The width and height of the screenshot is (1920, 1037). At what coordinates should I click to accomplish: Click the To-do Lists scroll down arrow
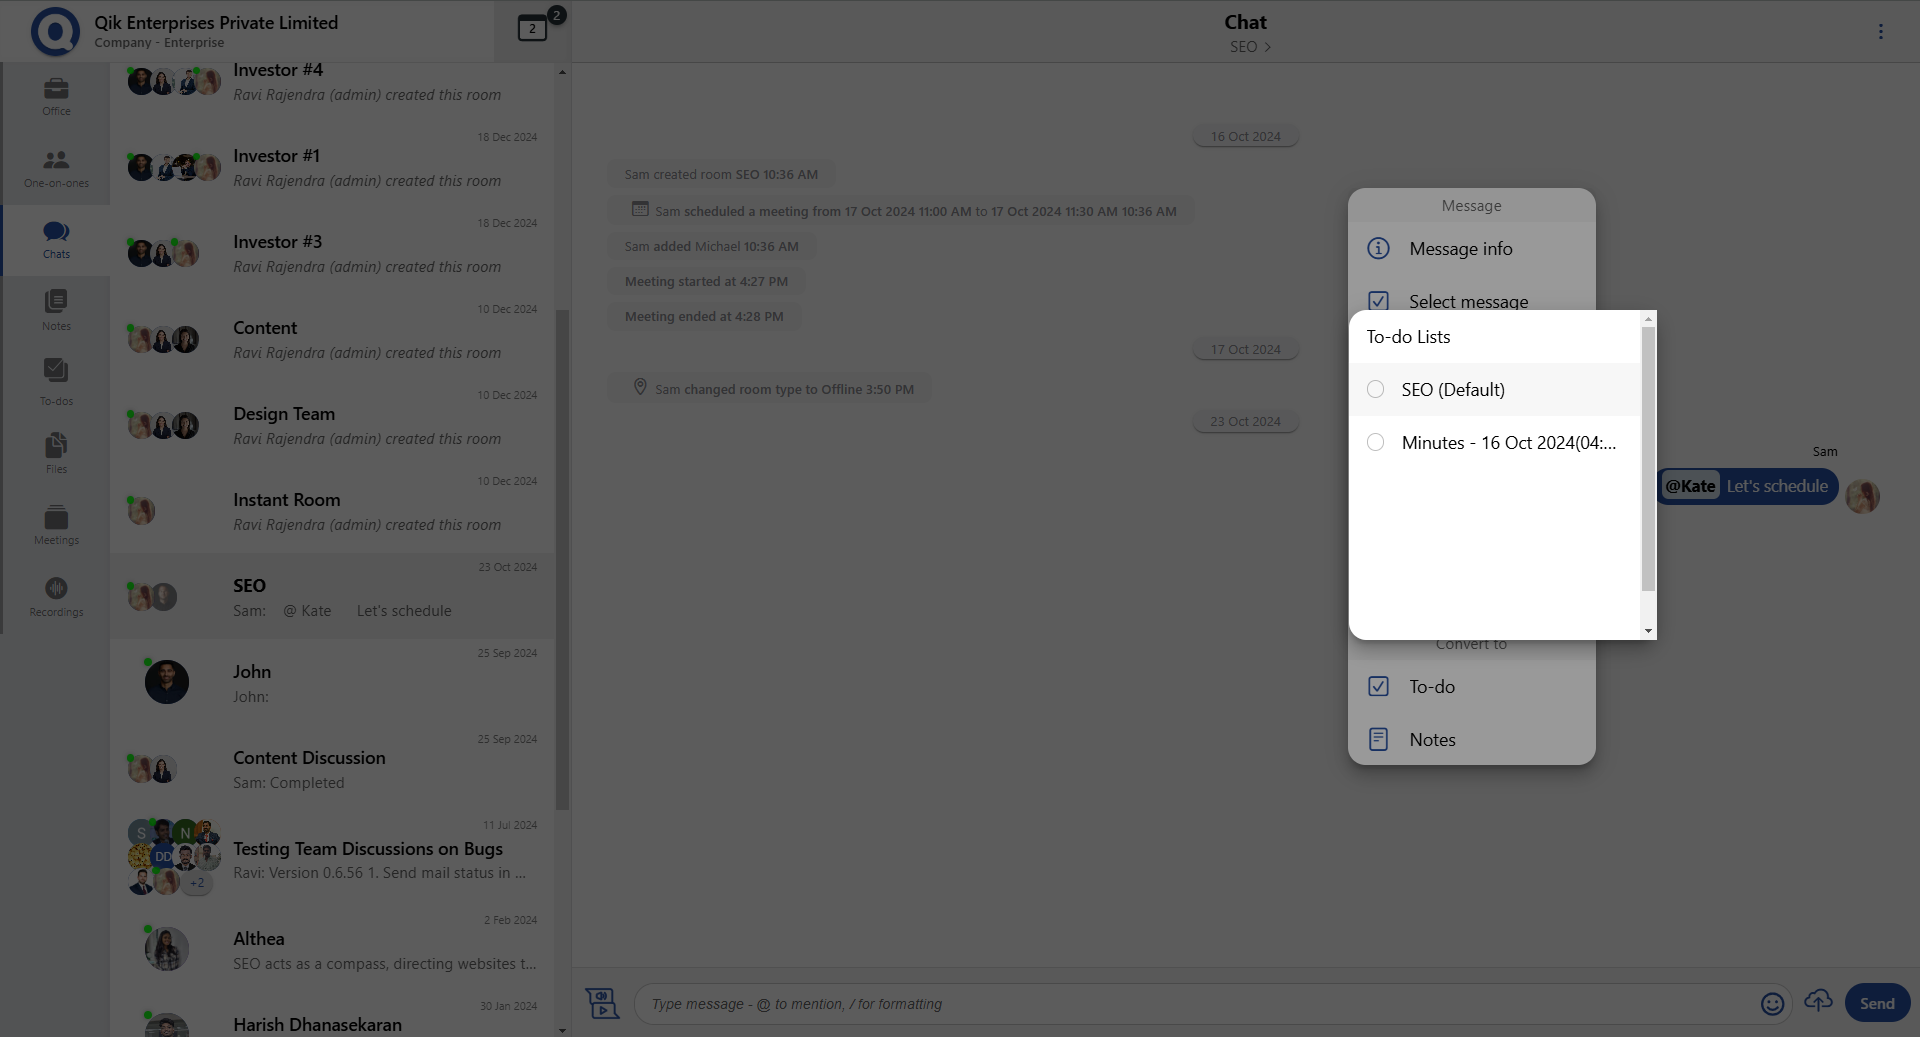click(x=1648, y=631)
